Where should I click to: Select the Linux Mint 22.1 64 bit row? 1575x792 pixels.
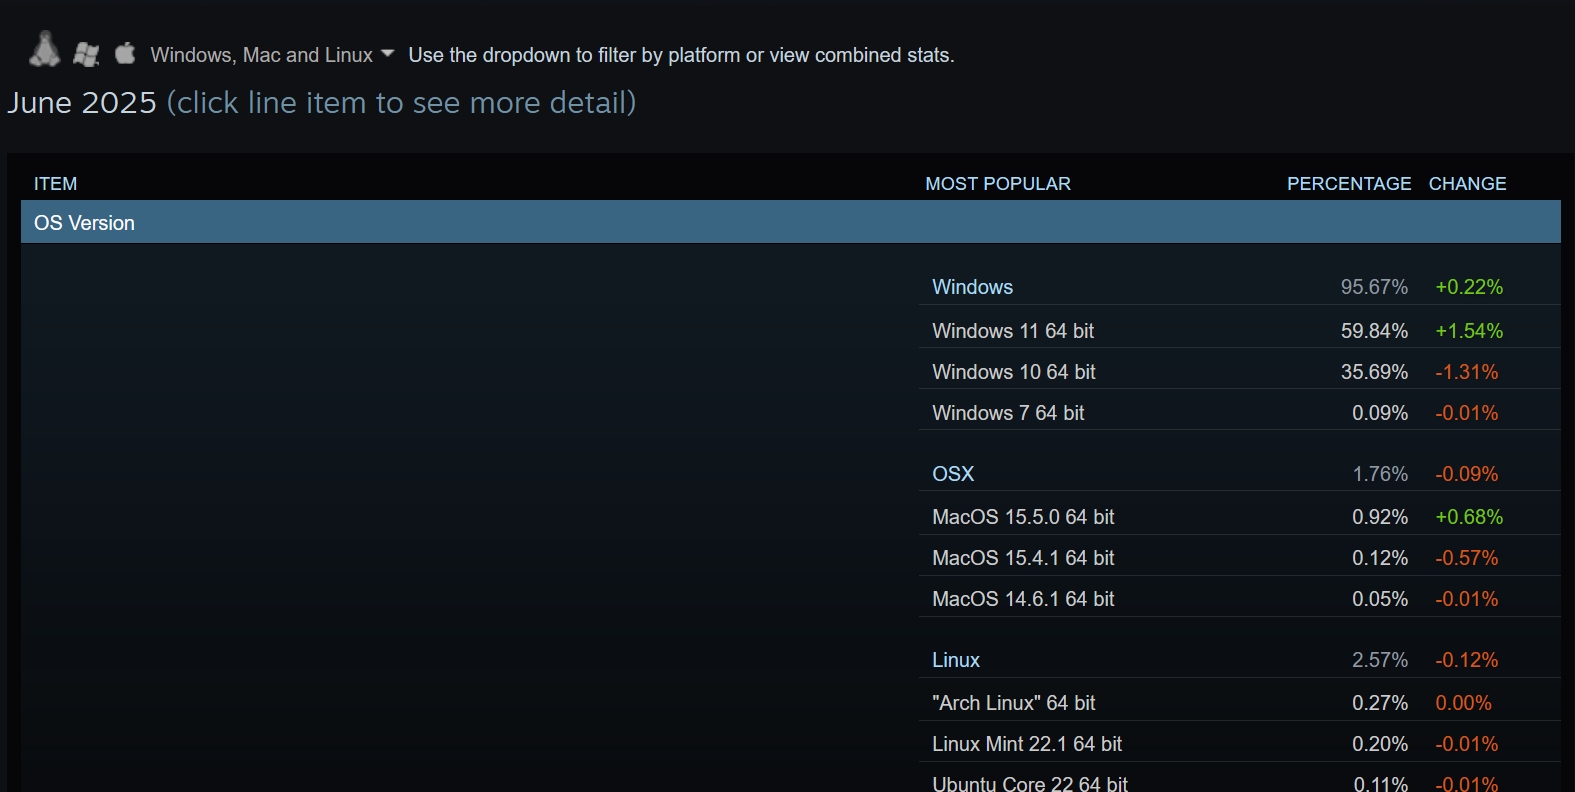pyautogui.click(x=1240, y=743)
